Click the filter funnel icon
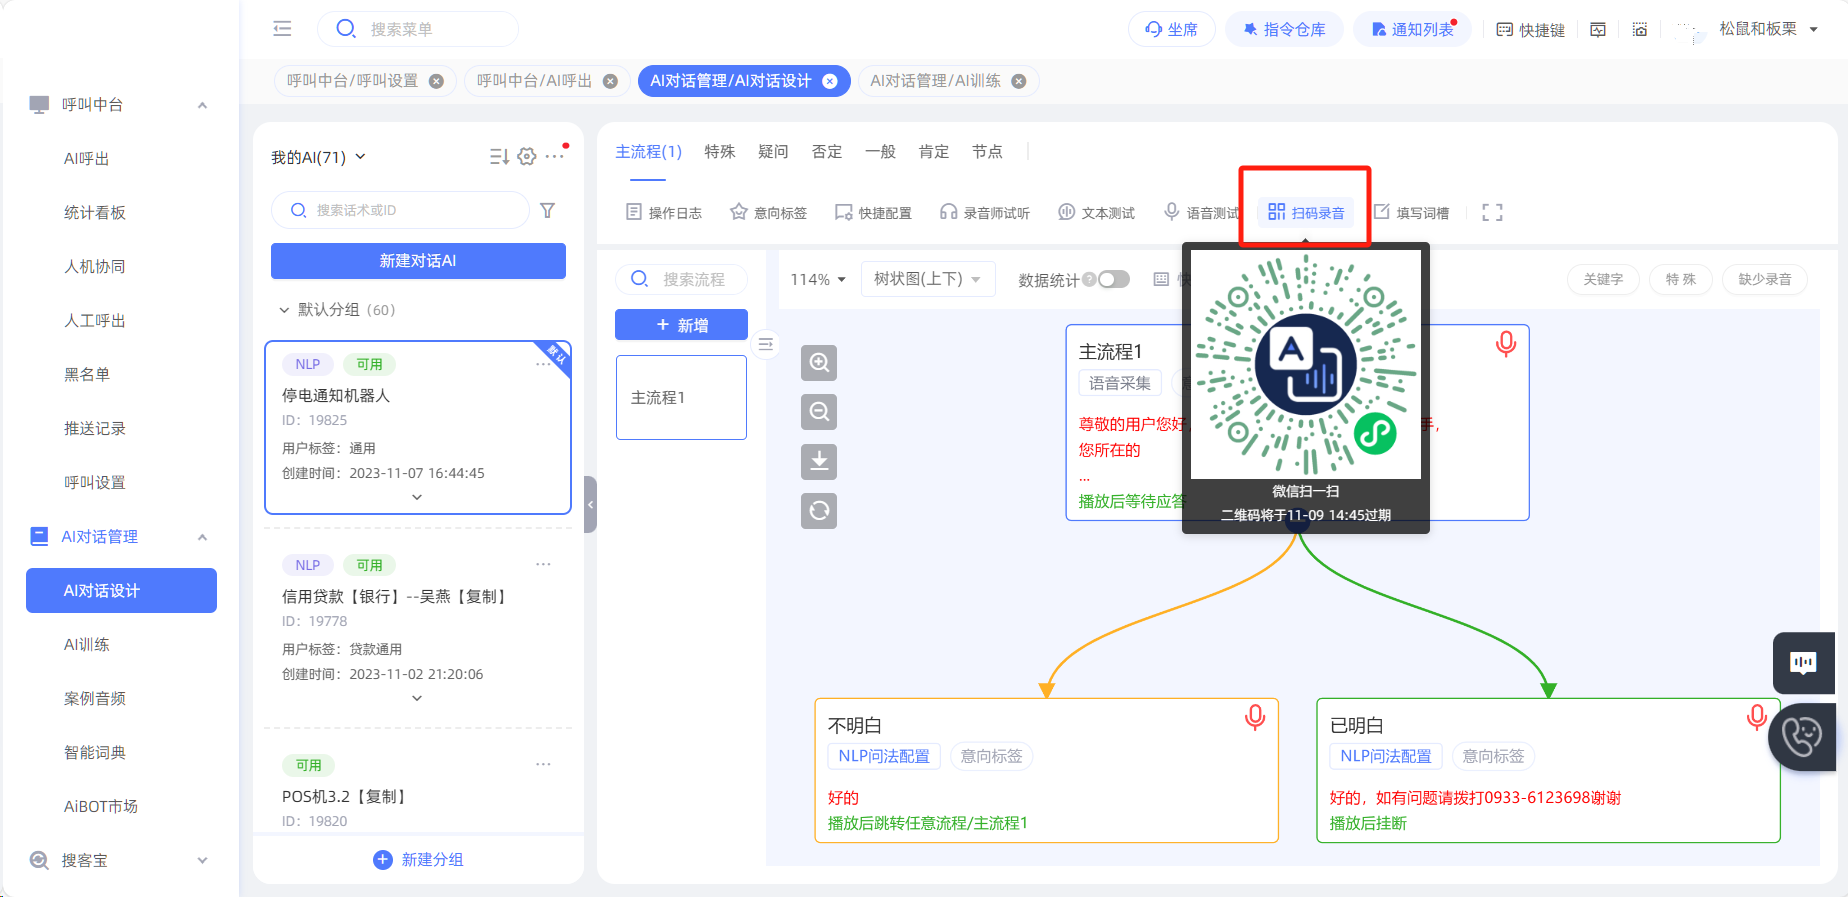 coord(547,210)
